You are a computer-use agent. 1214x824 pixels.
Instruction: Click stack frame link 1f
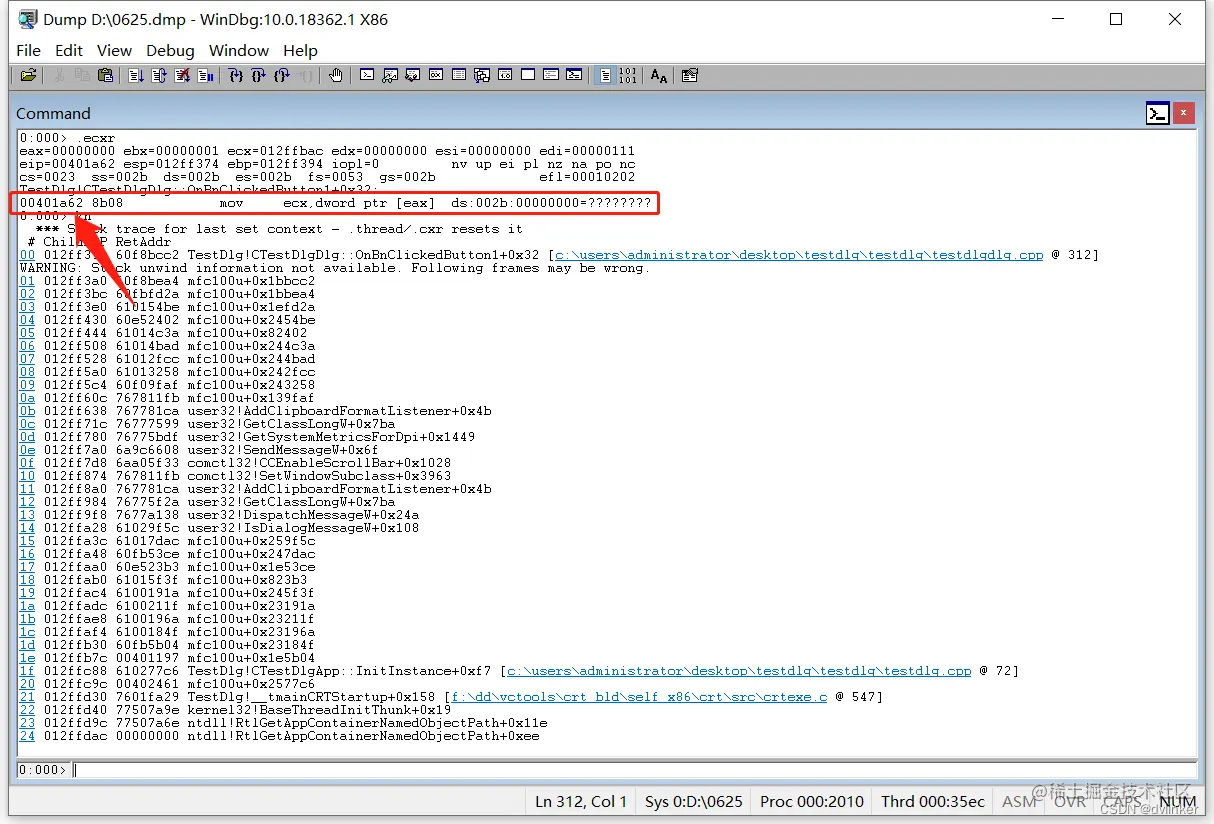(27, 671)
